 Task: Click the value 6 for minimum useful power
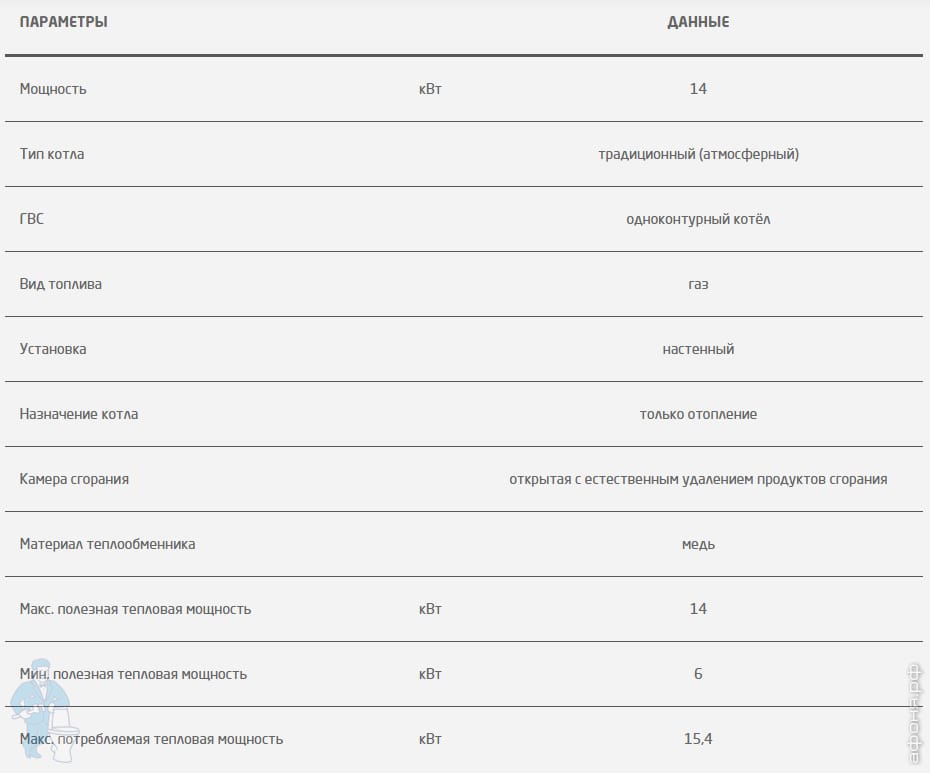point(698,674)
